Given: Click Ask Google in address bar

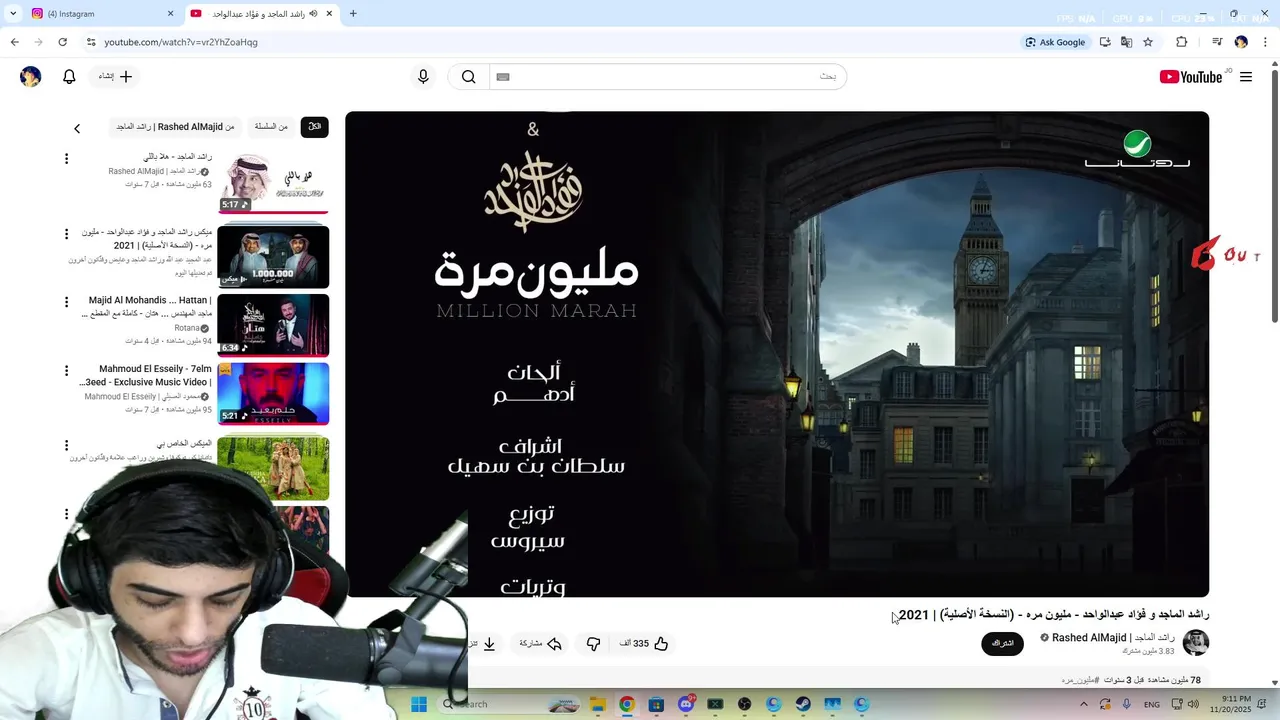Looking at the screenshot, I should coord(1055,42).
